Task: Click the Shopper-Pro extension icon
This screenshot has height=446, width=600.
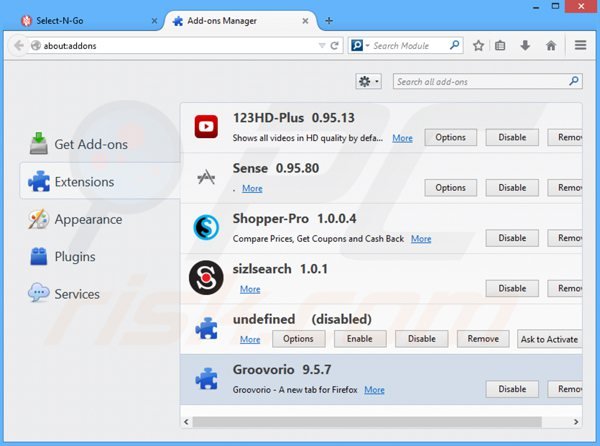Action: [x=206, y=227]
